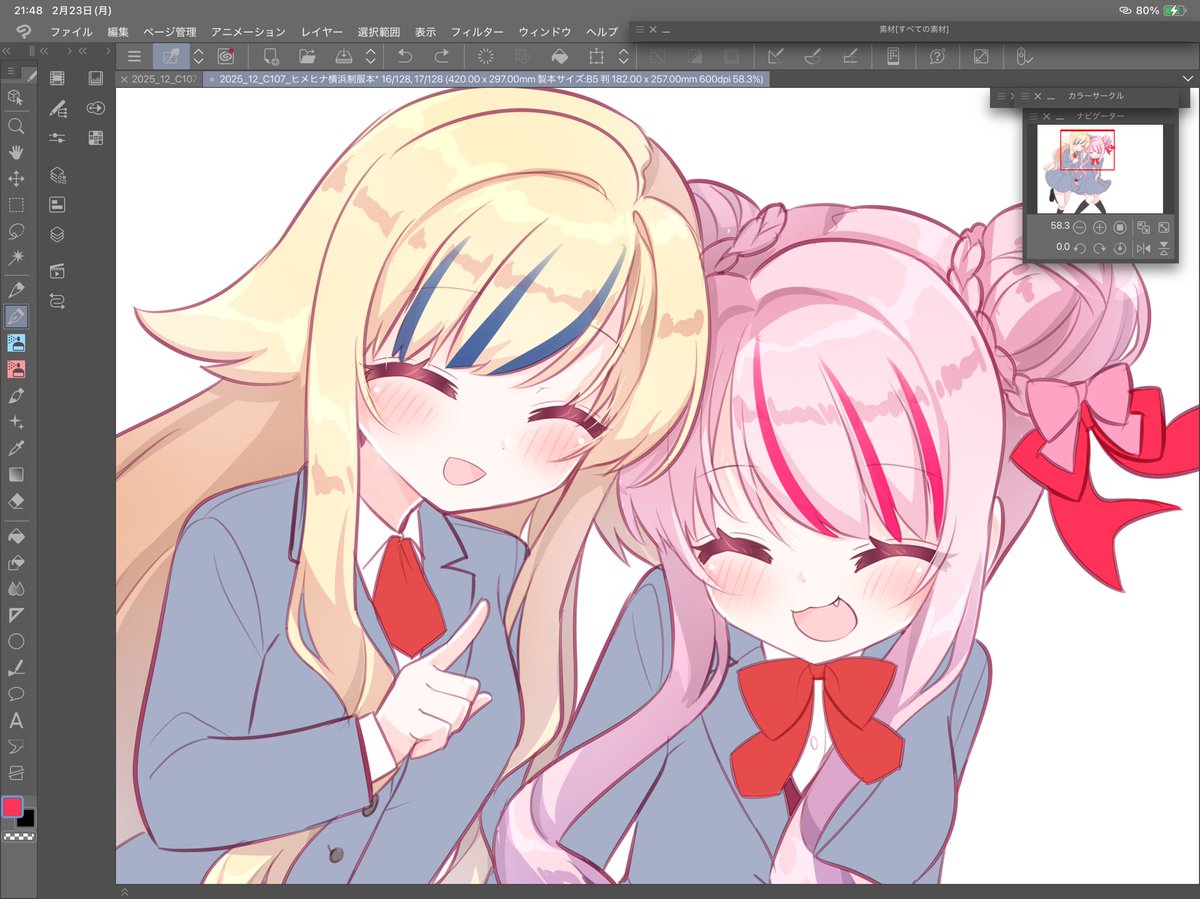Viewport: 1200px width, 899px height.
Task: Click the Redo icon in the toolbar
Action: coord(441,57)
